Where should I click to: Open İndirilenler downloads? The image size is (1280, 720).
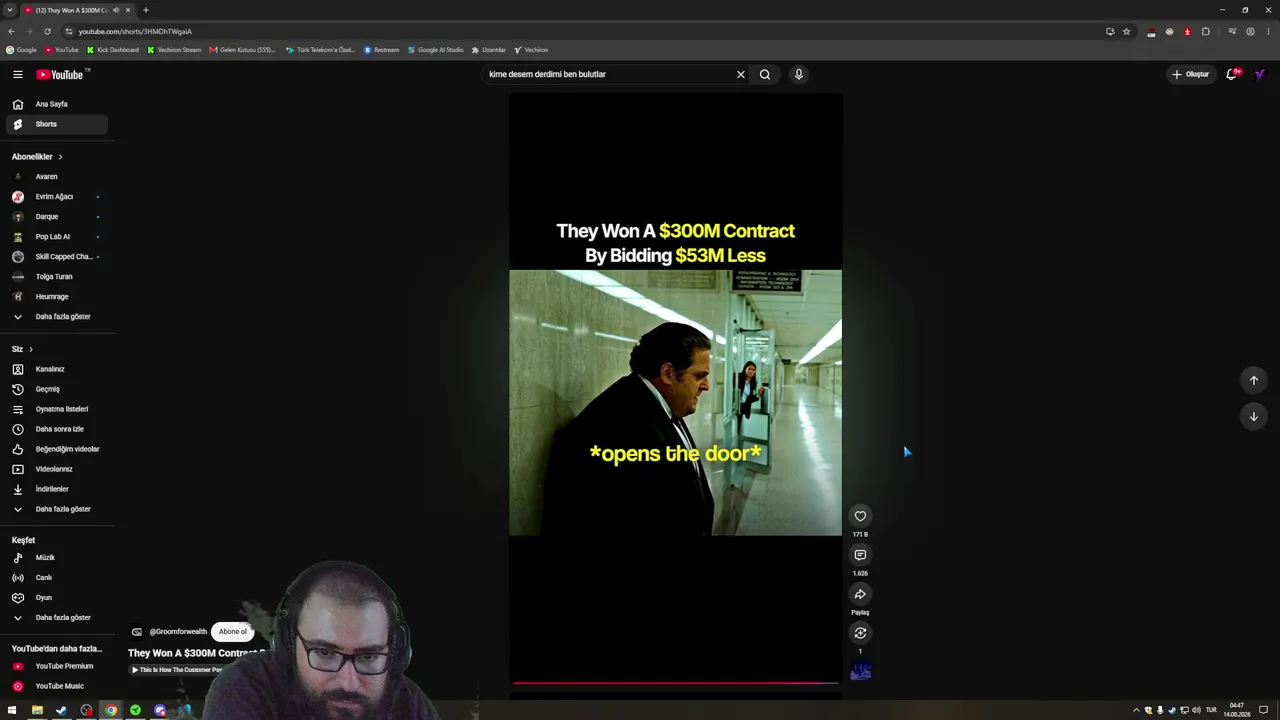click(57, 489)
